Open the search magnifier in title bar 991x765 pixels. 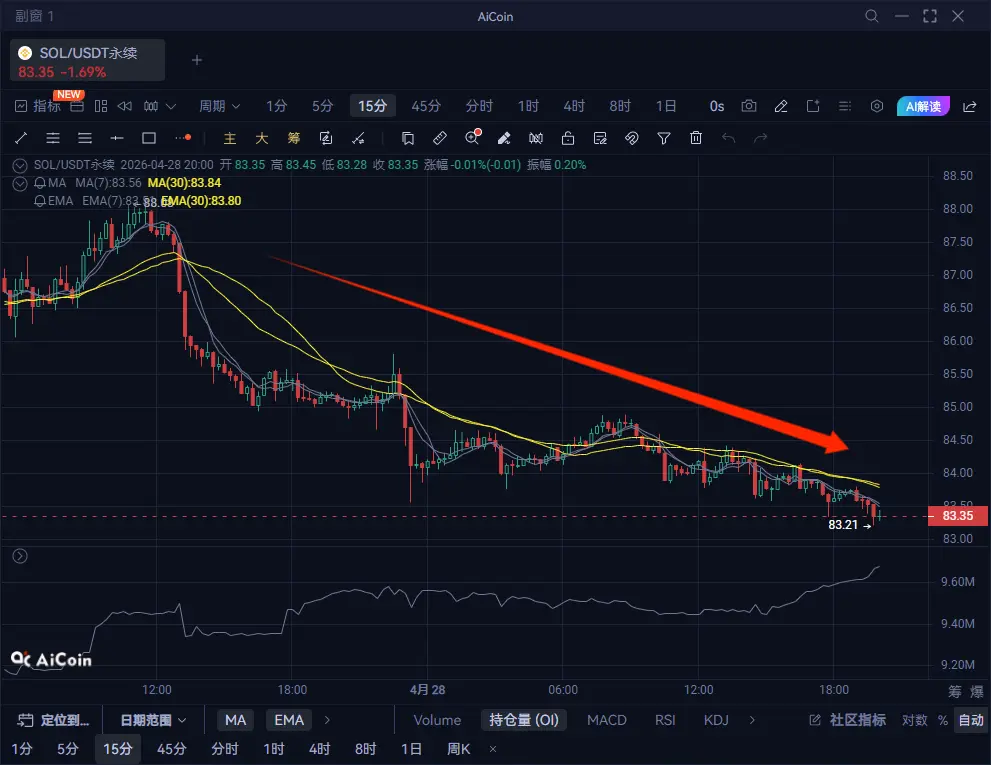872,16
